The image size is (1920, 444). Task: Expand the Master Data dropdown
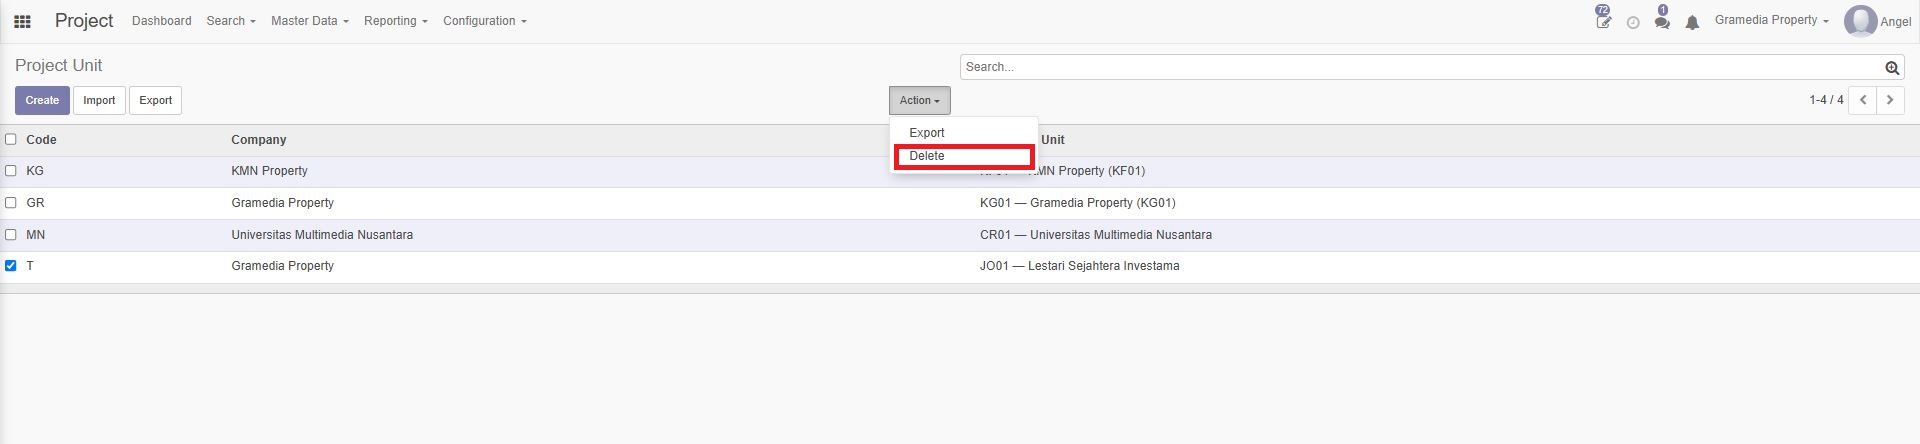tap(309, 21)
